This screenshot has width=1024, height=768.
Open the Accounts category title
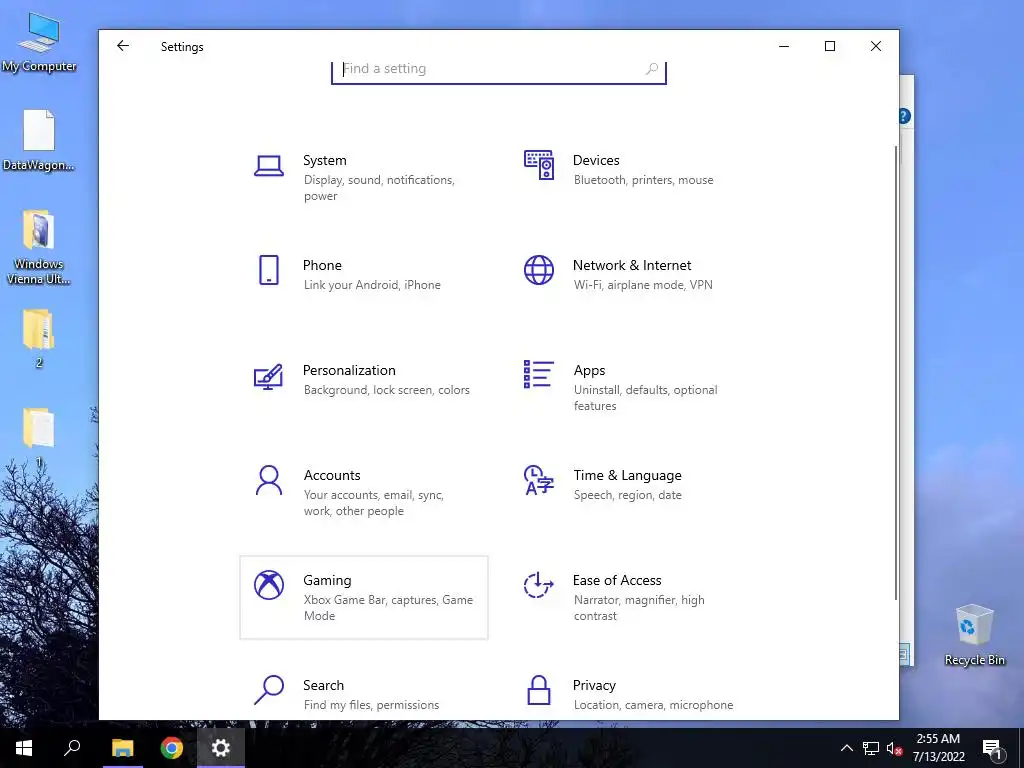(332, 475)
